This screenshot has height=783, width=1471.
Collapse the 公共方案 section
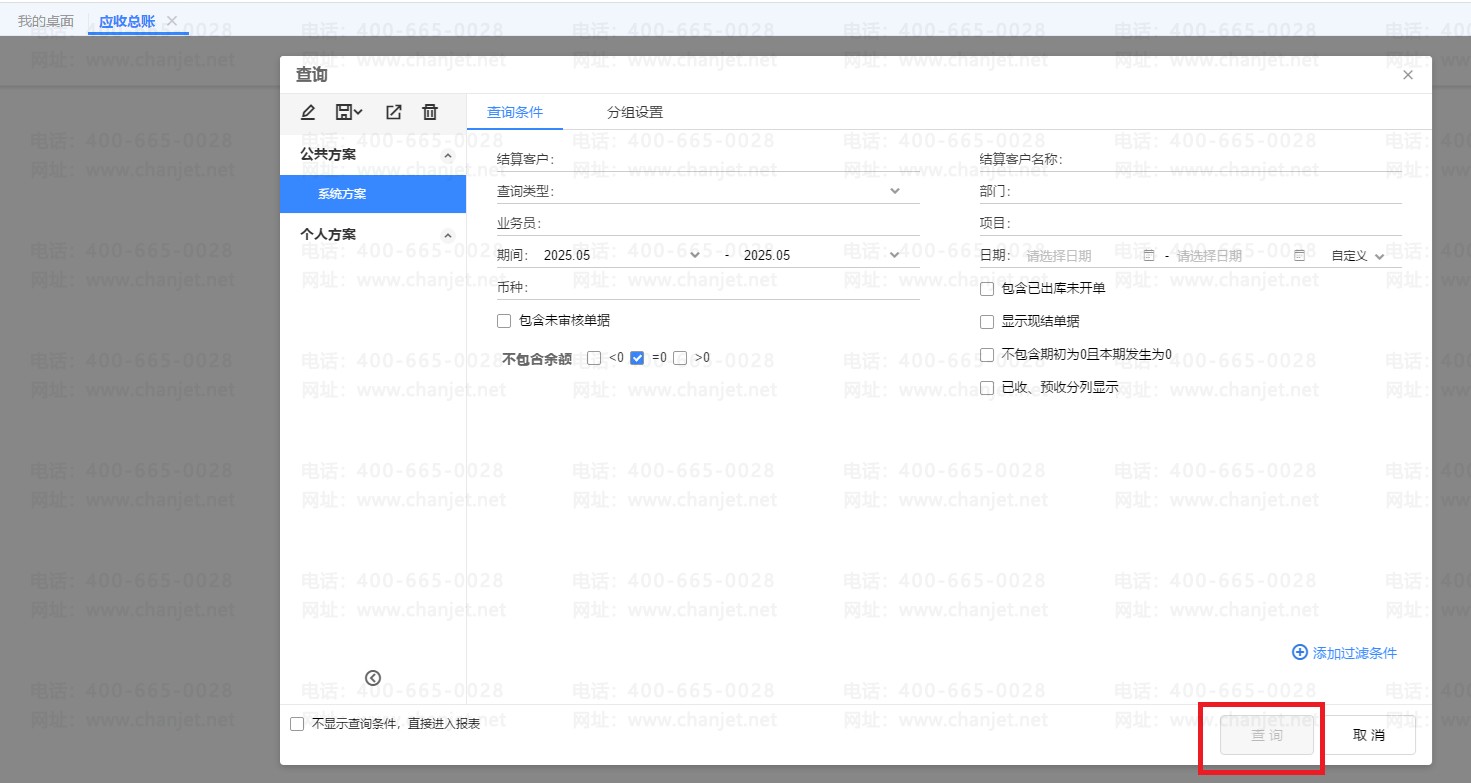click(447, 155)
